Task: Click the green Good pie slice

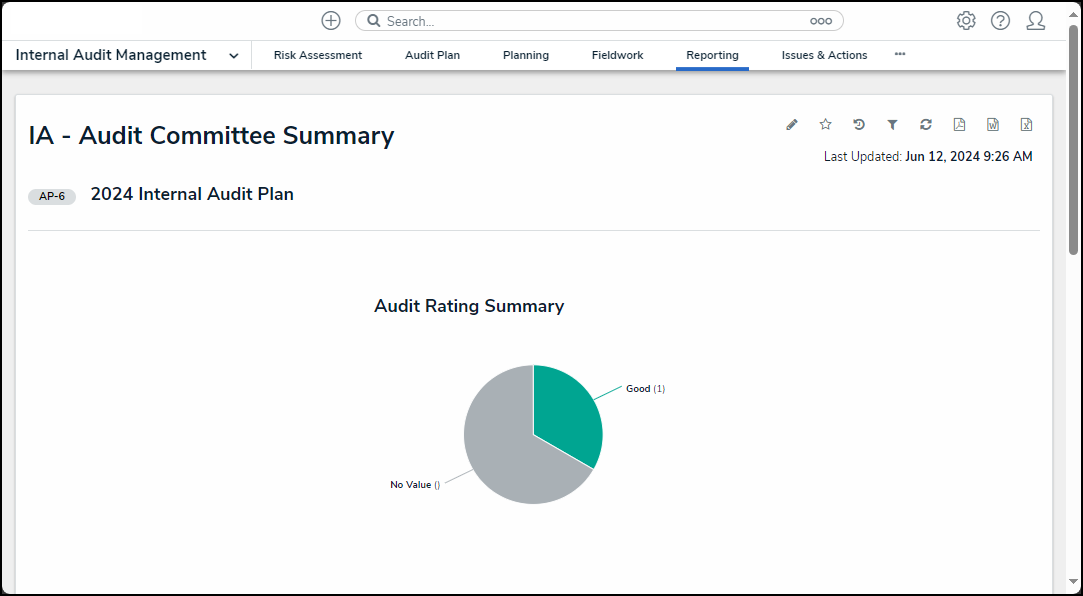Action: click(565, 412)
